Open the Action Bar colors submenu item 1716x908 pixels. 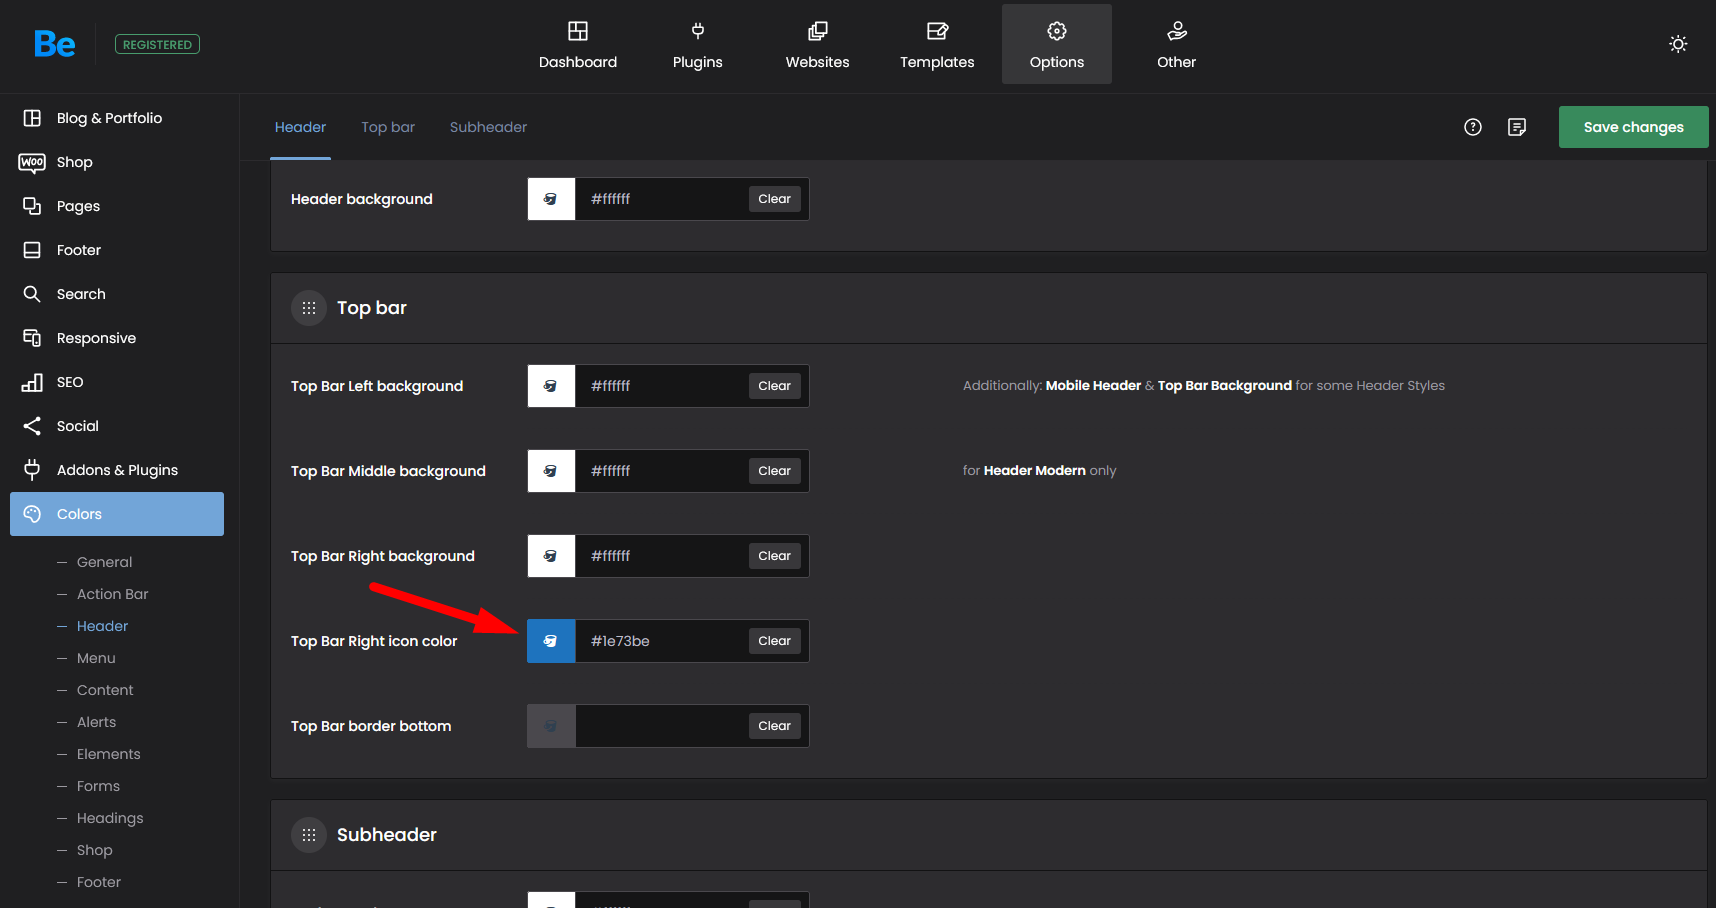(112, 594)
